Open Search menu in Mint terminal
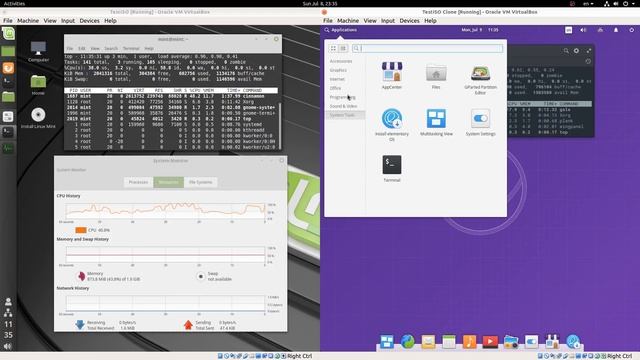 coord(111,48)
